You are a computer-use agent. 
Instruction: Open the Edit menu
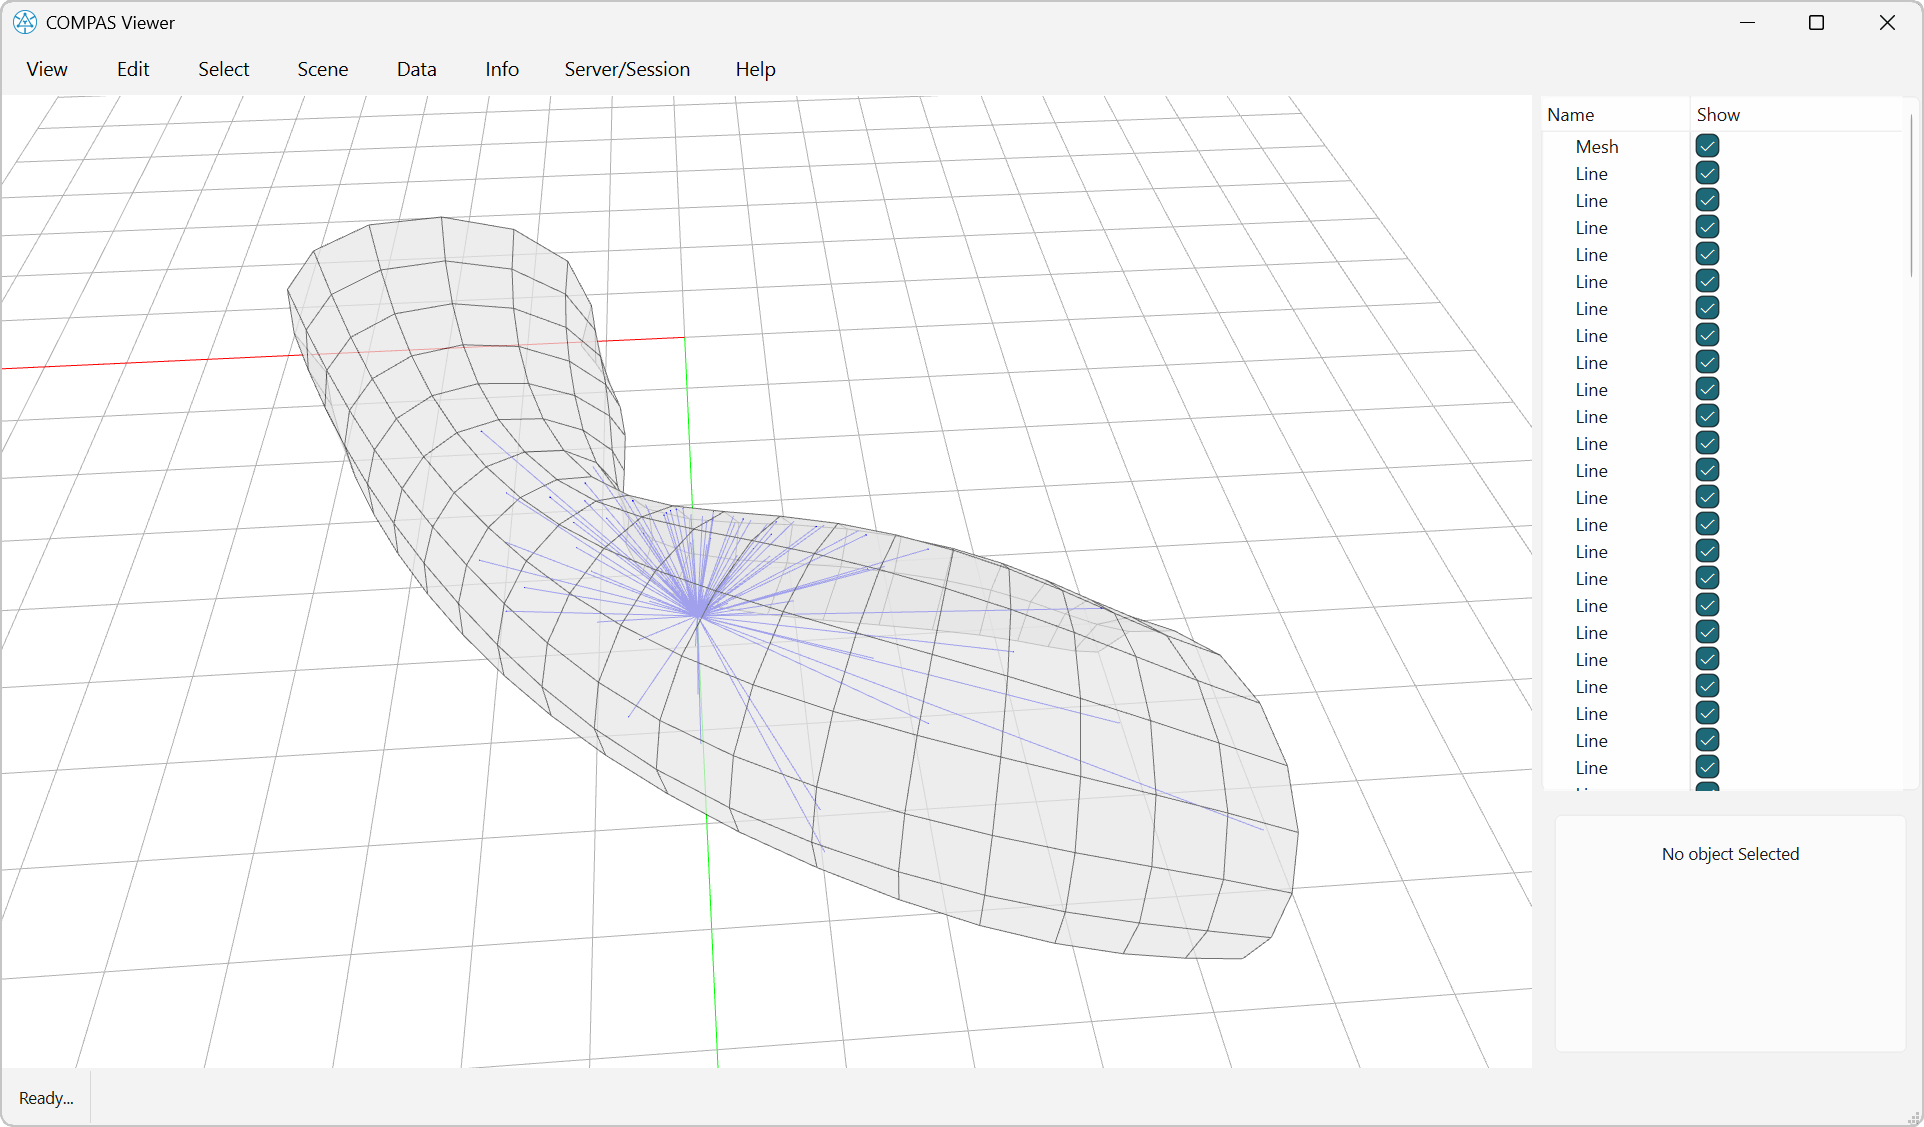point(132,69)
